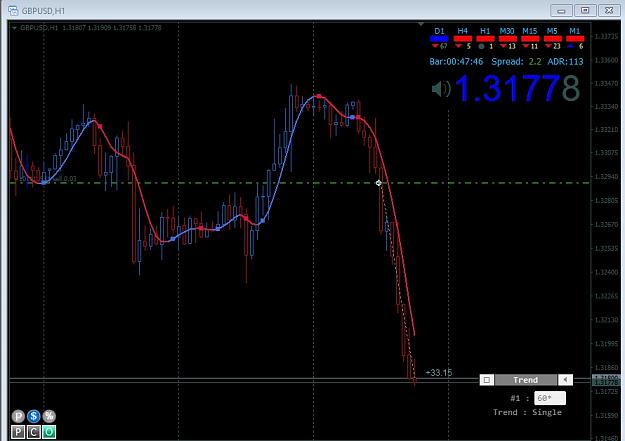625x441 pixels.
Task: Click the Spread: 2.2 readout
Action: 517,62
